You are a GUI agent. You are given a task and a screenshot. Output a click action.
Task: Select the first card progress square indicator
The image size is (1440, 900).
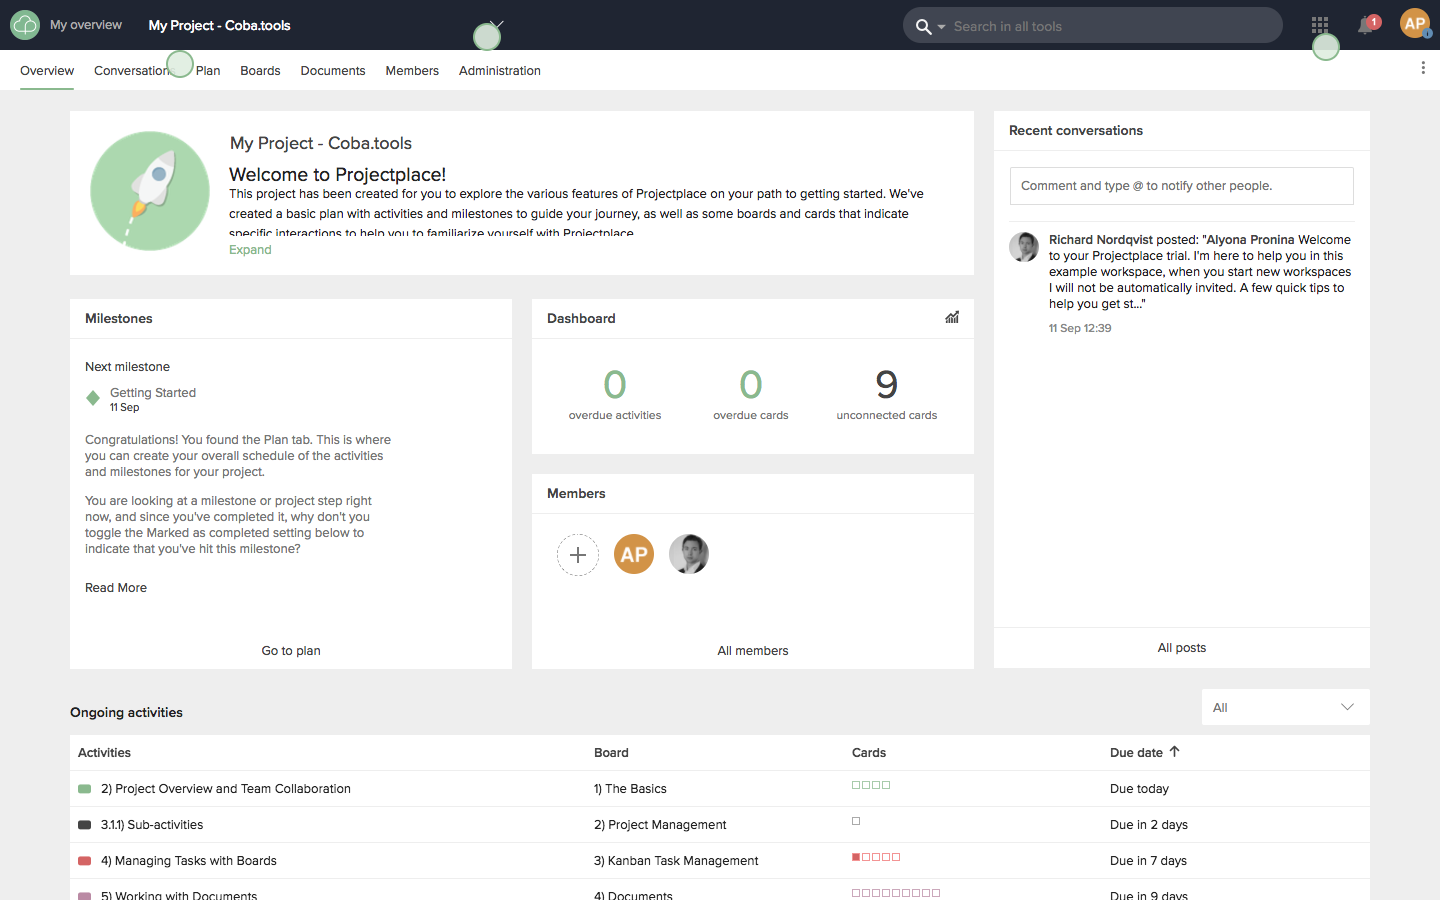pyautogui.click(x=855, y=785)
